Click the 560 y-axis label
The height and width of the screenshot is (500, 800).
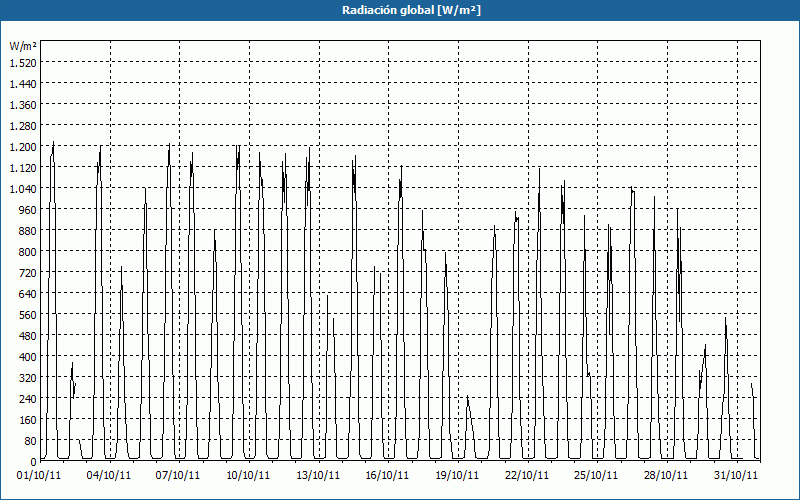(28, 315)
